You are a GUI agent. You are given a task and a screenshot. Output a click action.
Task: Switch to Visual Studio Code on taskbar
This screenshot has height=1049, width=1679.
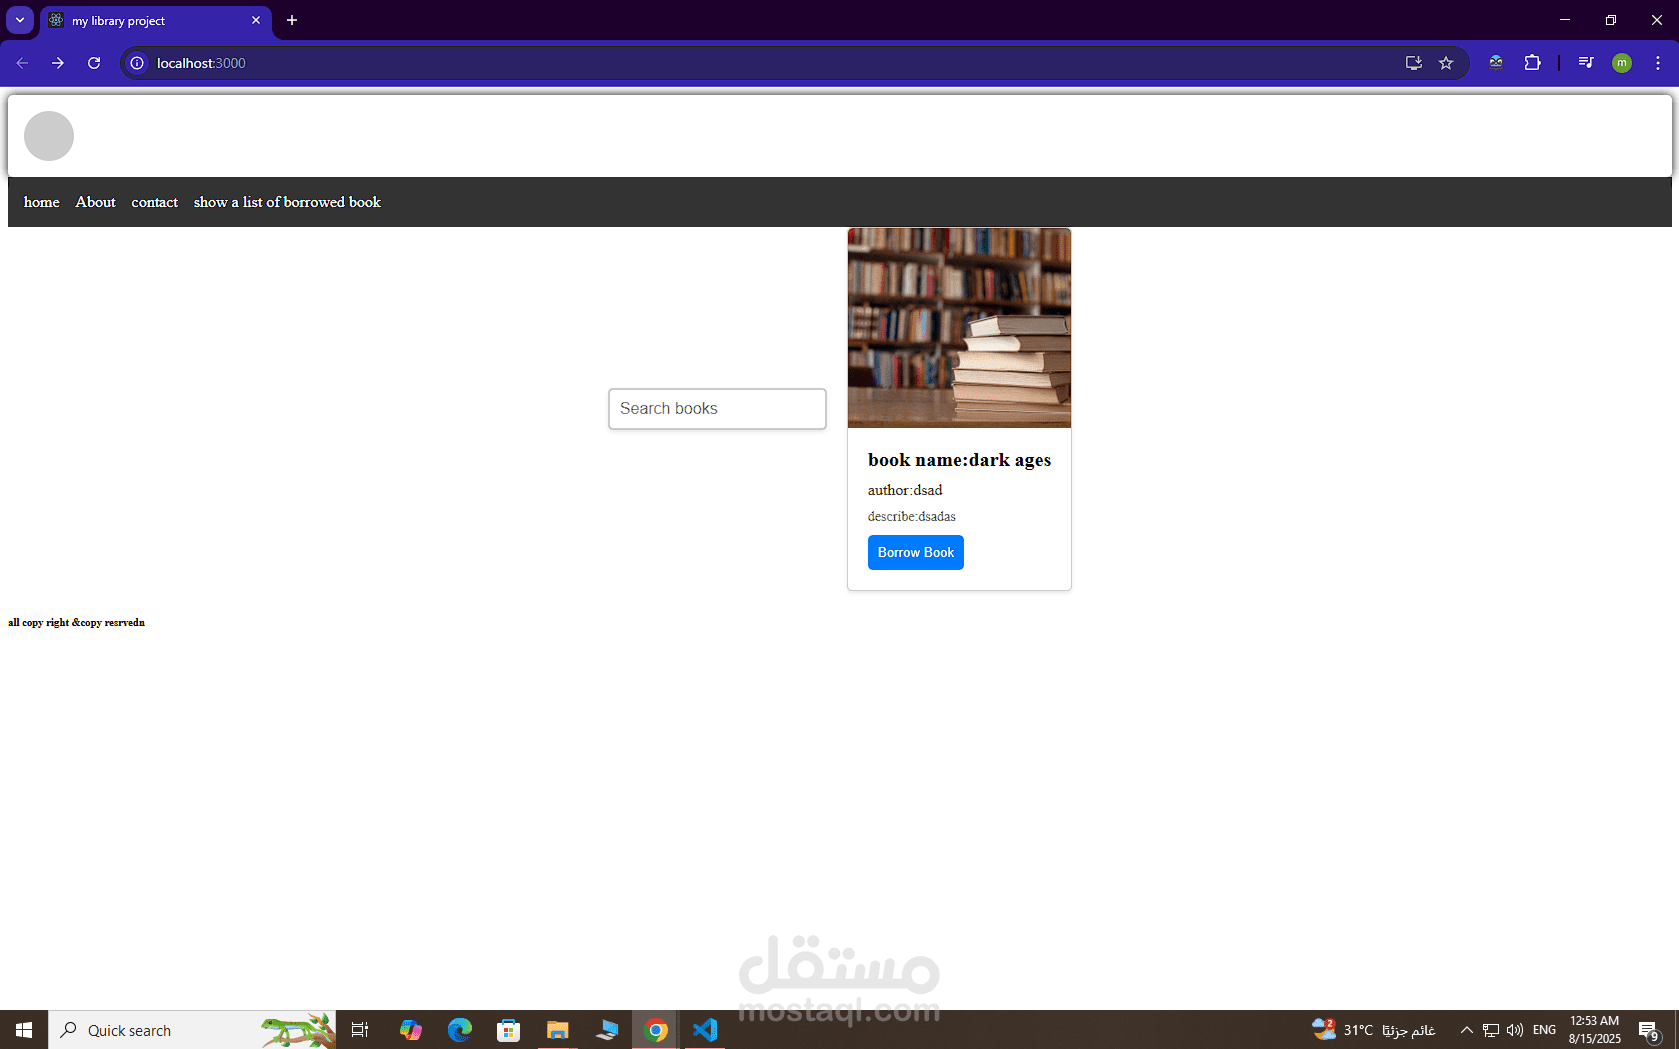705,1030
